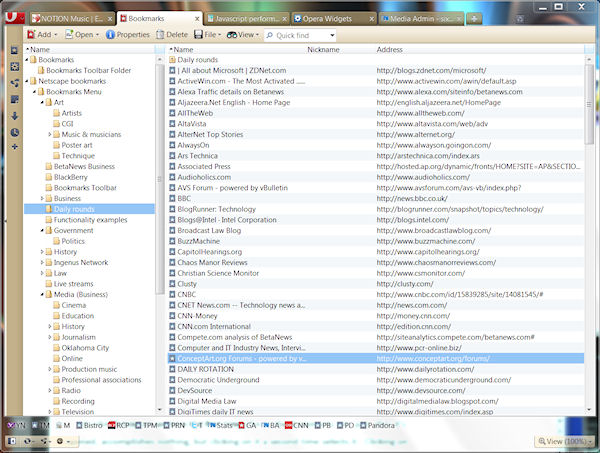Click the bookmark icon beside BBC
600x453 pixels.
pos(172,199)
